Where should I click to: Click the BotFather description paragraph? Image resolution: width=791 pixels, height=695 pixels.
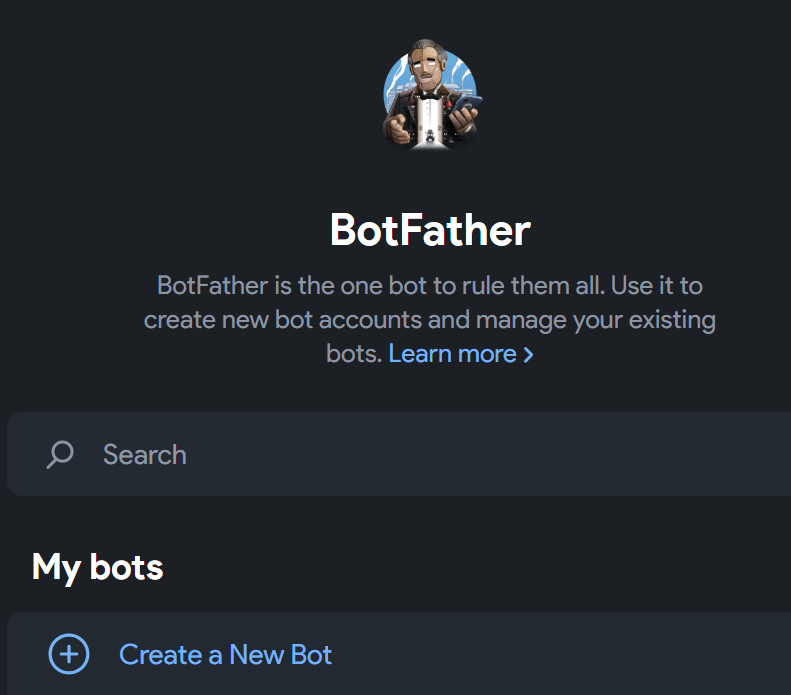(x=430, y=319)
